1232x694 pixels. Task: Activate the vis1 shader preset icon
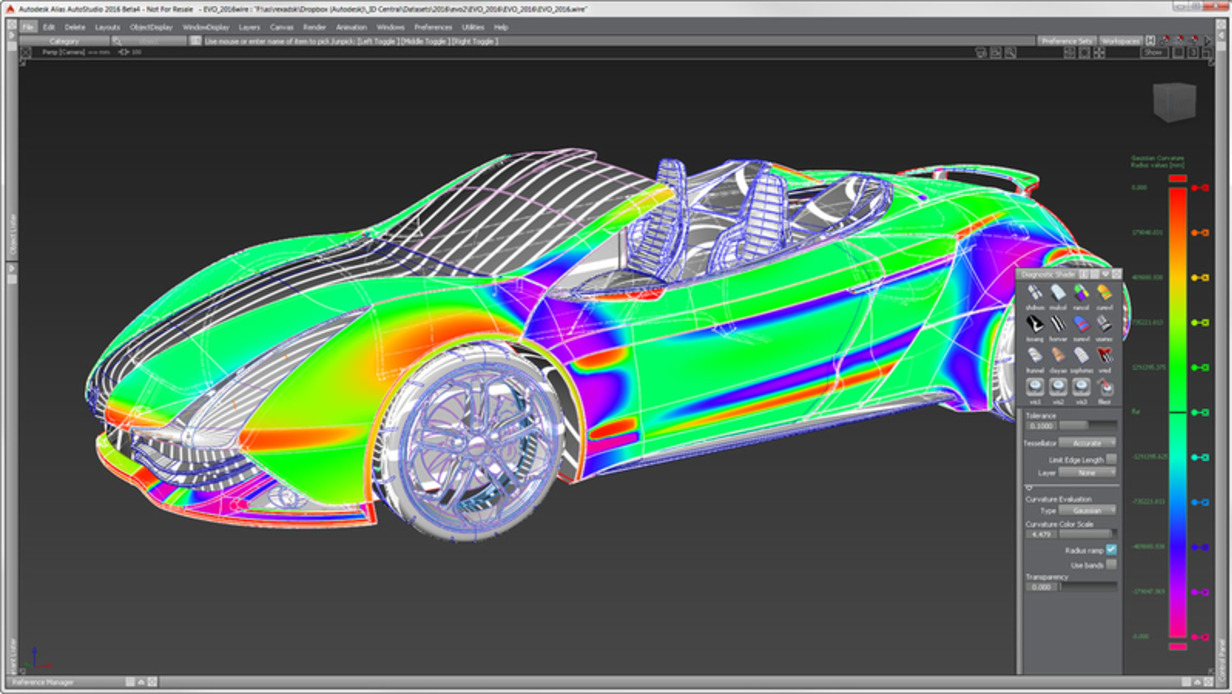tap(1035, 387)
